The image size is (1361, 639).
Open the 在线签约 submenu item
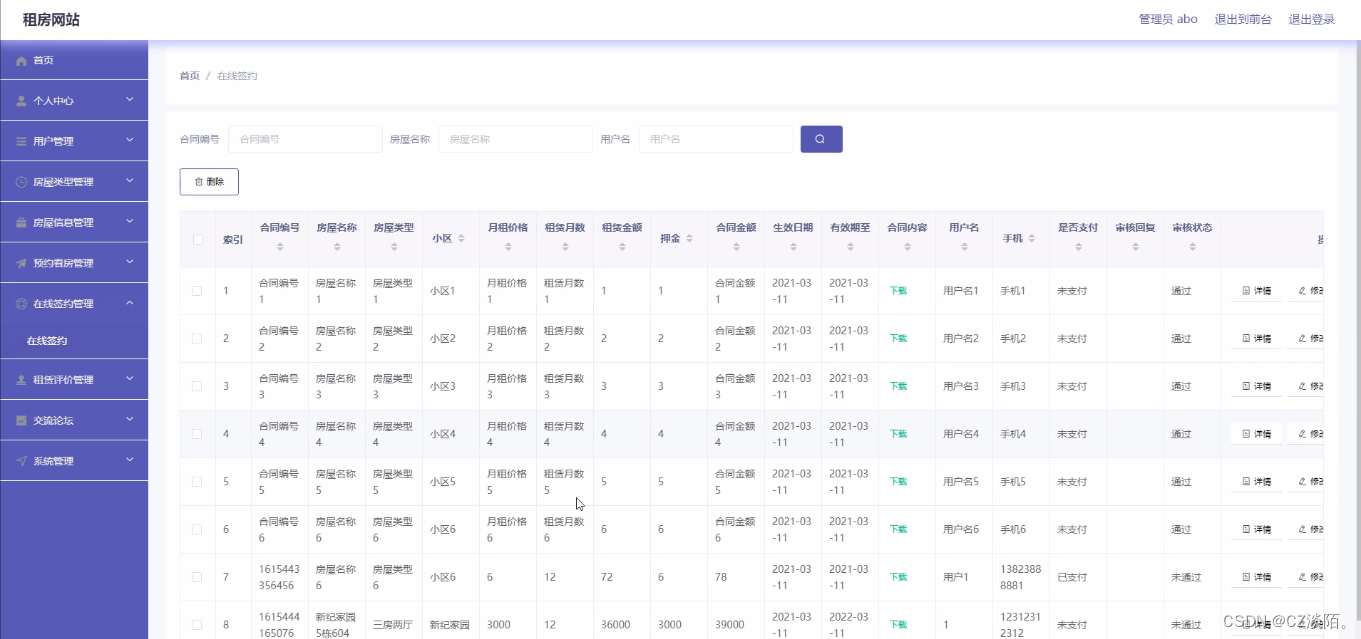tap(74, 341)
